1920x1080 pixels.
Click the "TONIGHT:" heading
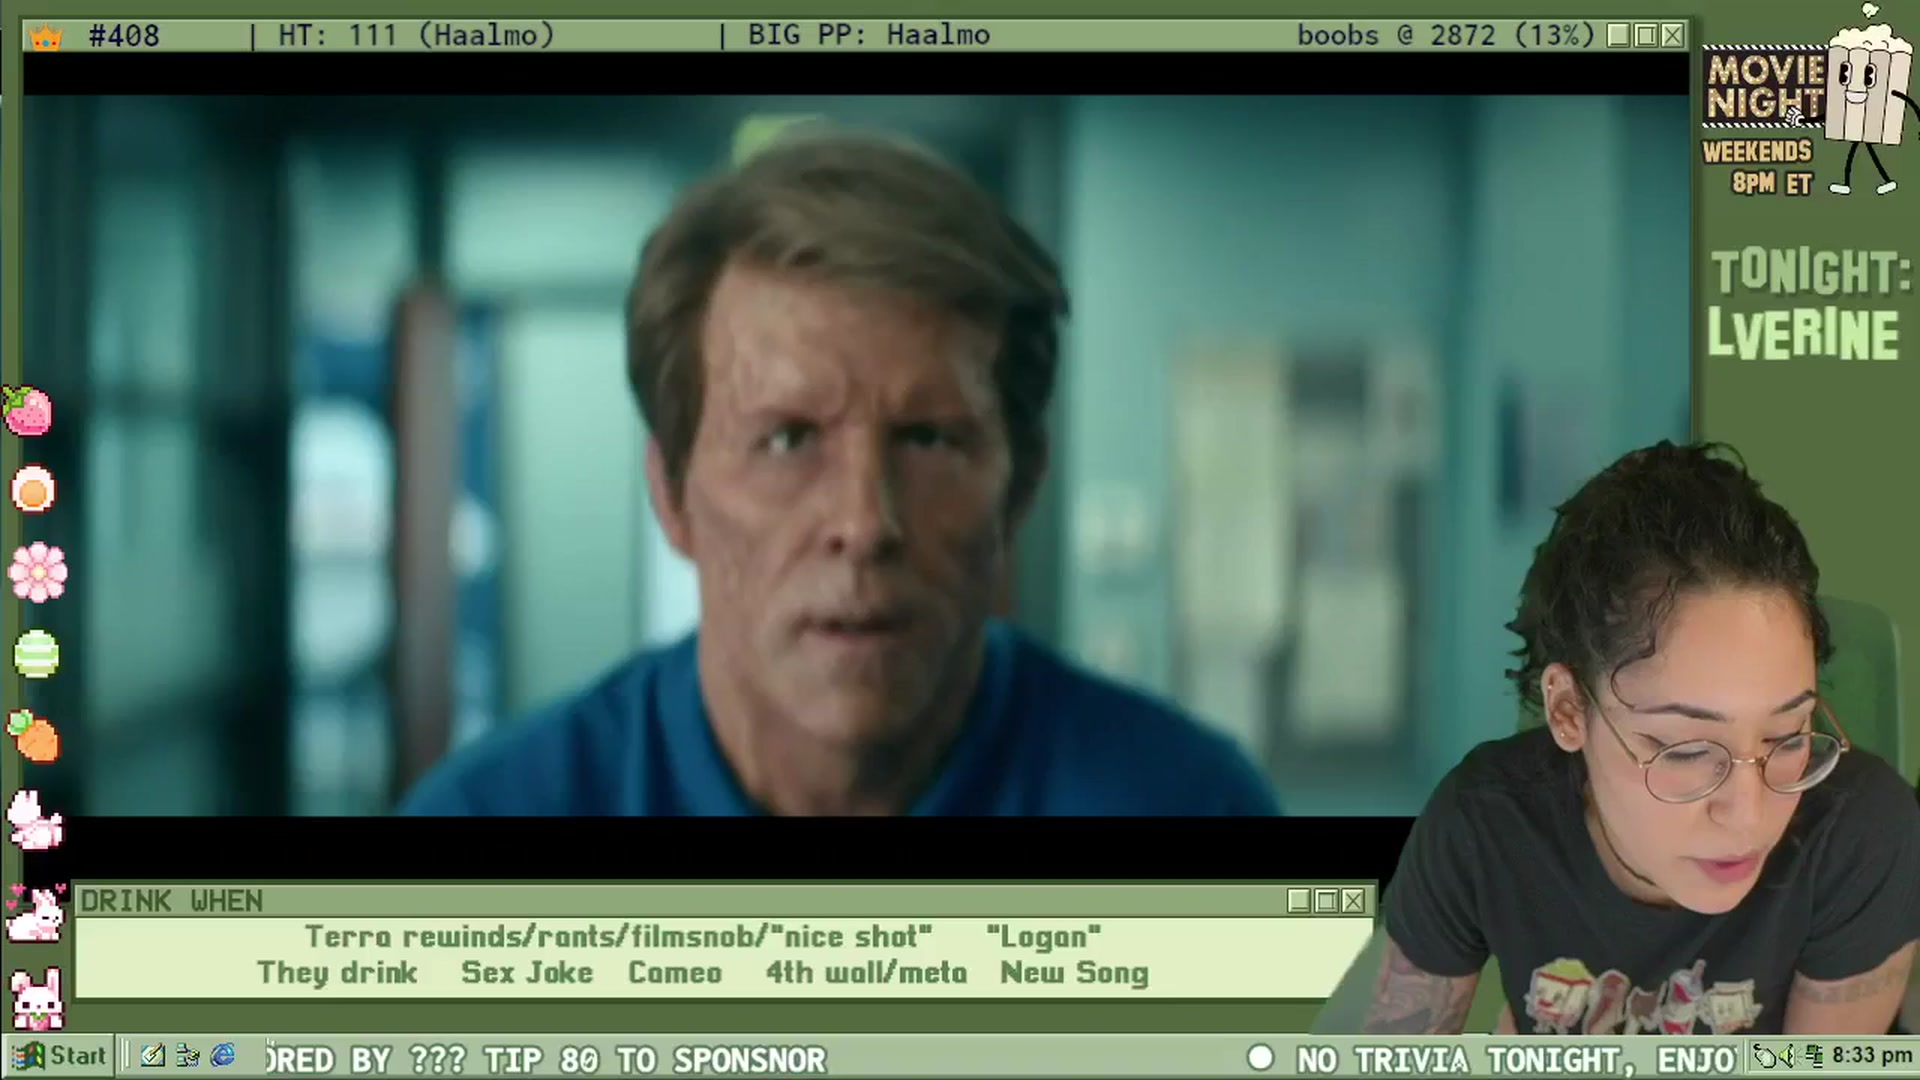1811,272
